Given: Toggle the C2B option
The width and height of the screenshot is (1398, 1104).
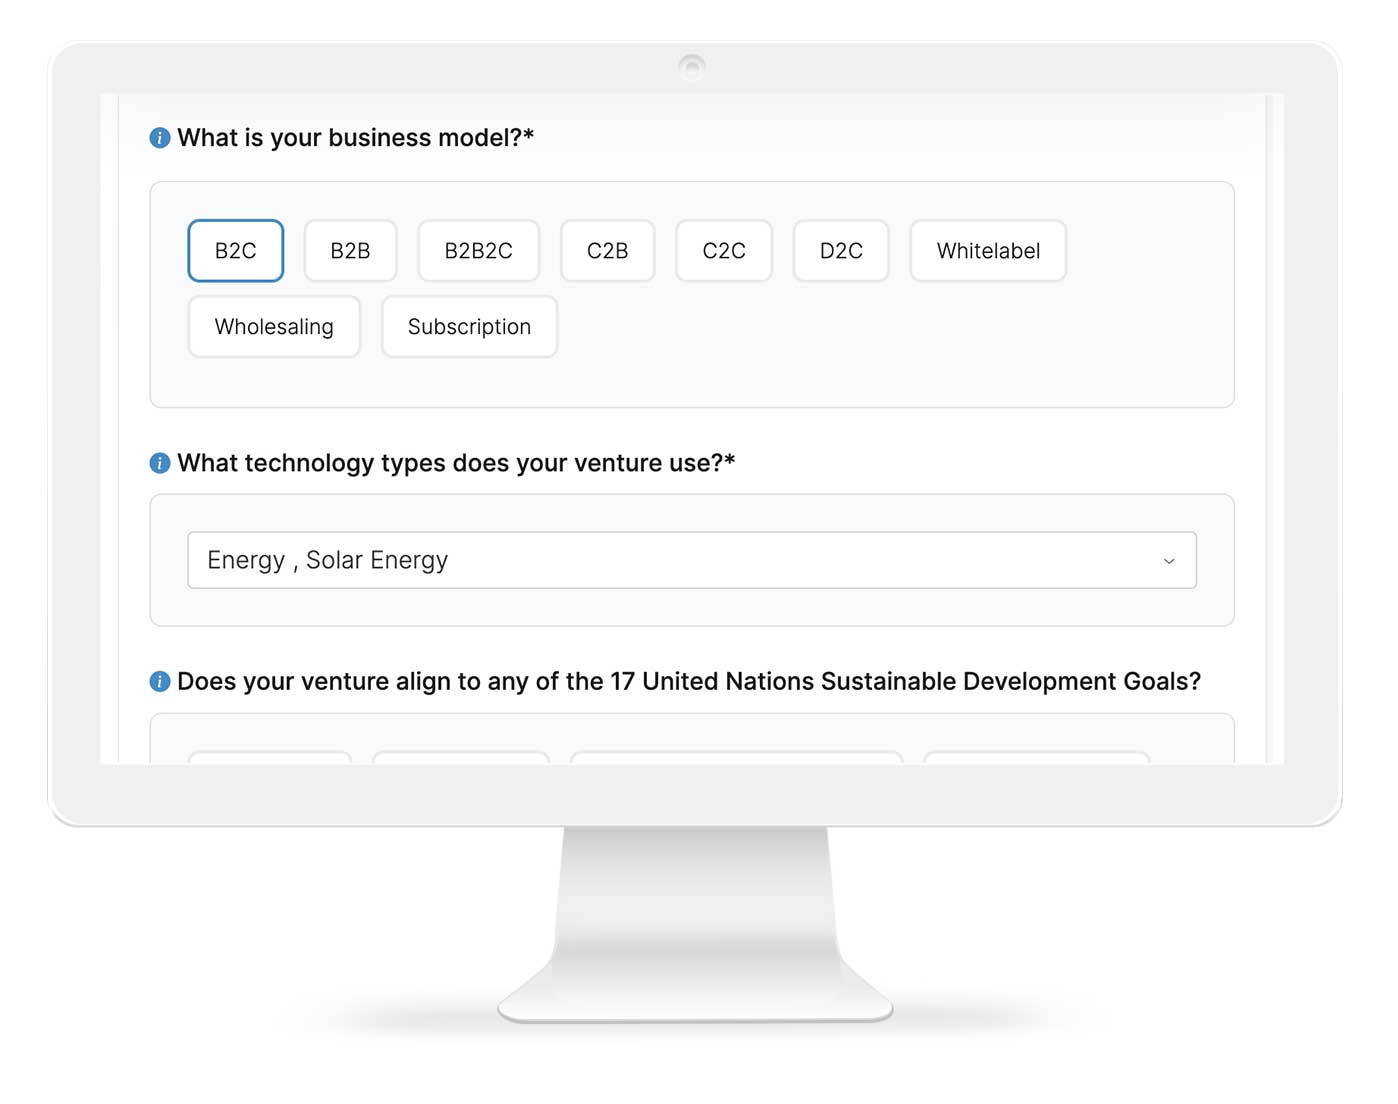Looking at the screenshot, I should [607, 251].
